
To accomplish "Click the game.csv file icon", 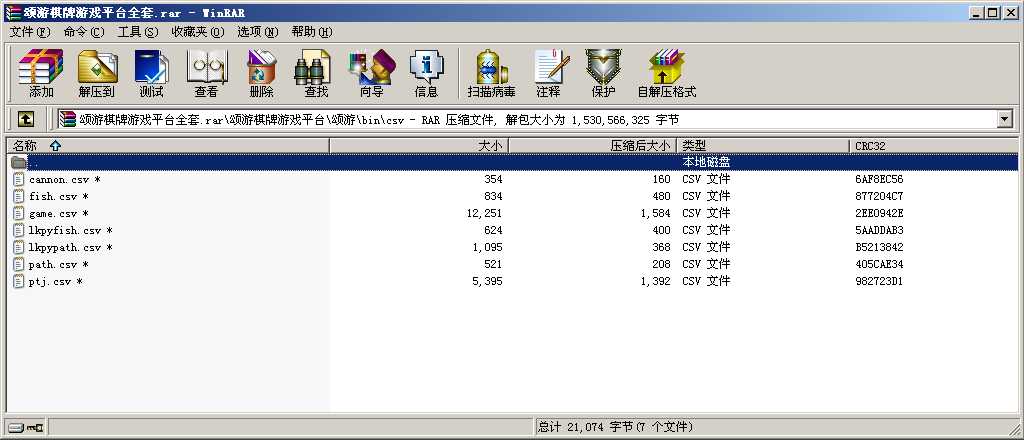I will pos(18,213).
